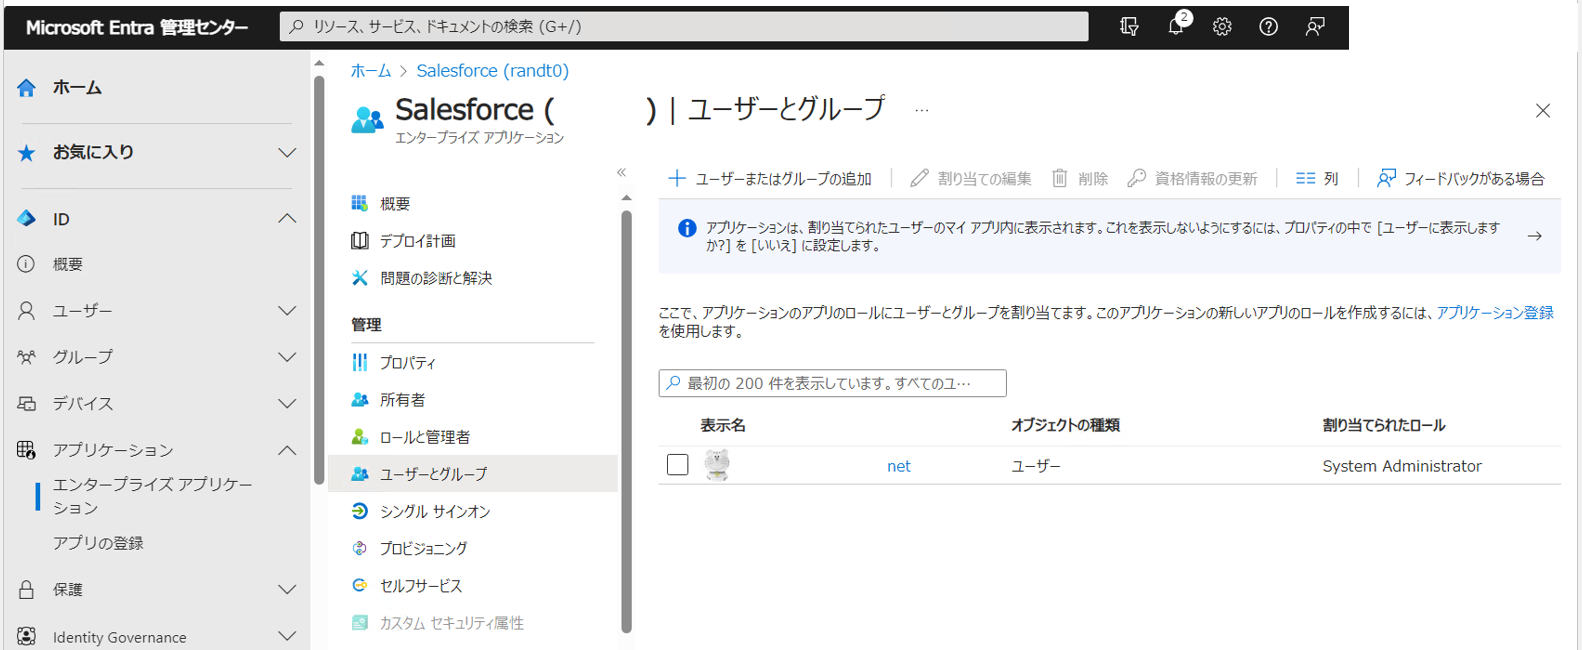Follow the アプリケーション登録 link

point(1495,313)
